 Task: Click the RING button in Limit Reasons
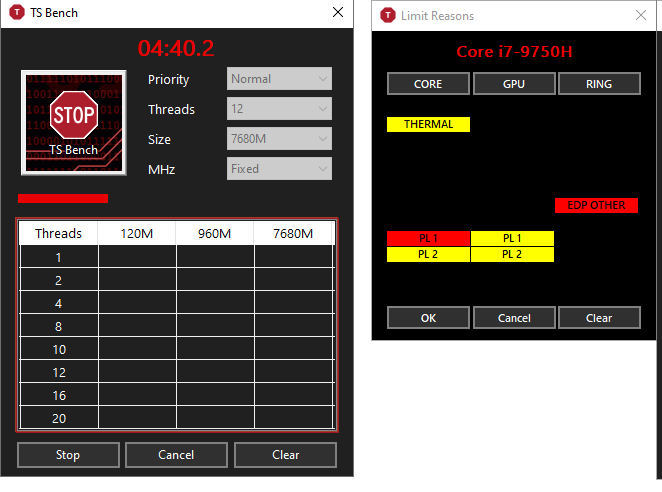pyautogui.click(x=599, y=84)
